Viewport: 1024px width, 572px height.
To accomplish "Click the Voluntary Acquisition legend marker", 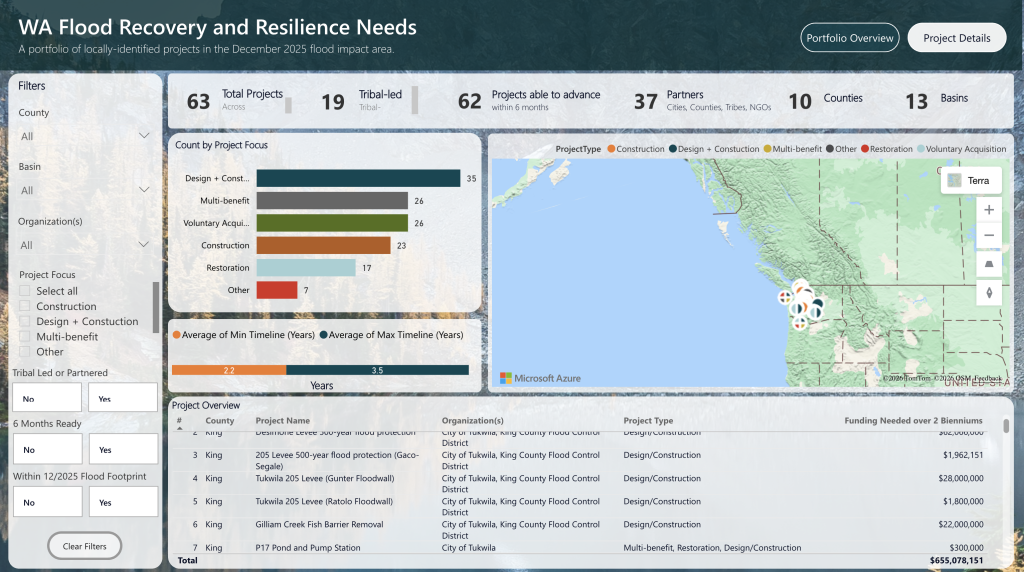I will (921, 149).
